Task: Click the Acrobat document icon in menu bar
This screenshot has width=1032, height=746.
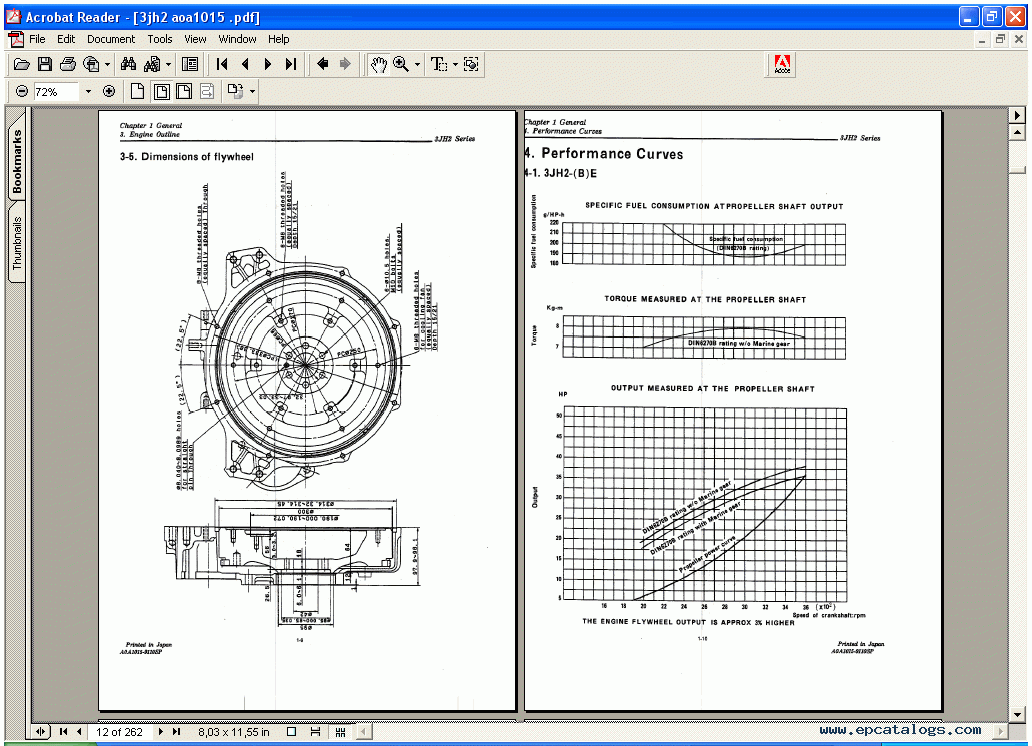Action: click(15, 40)
